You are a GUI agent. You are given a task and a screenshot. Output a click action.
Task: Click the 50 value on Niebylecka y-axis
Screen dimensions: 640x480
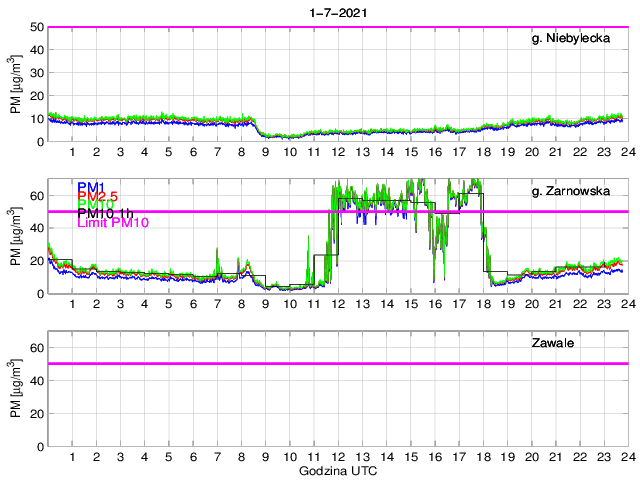[x=36, y=27]
